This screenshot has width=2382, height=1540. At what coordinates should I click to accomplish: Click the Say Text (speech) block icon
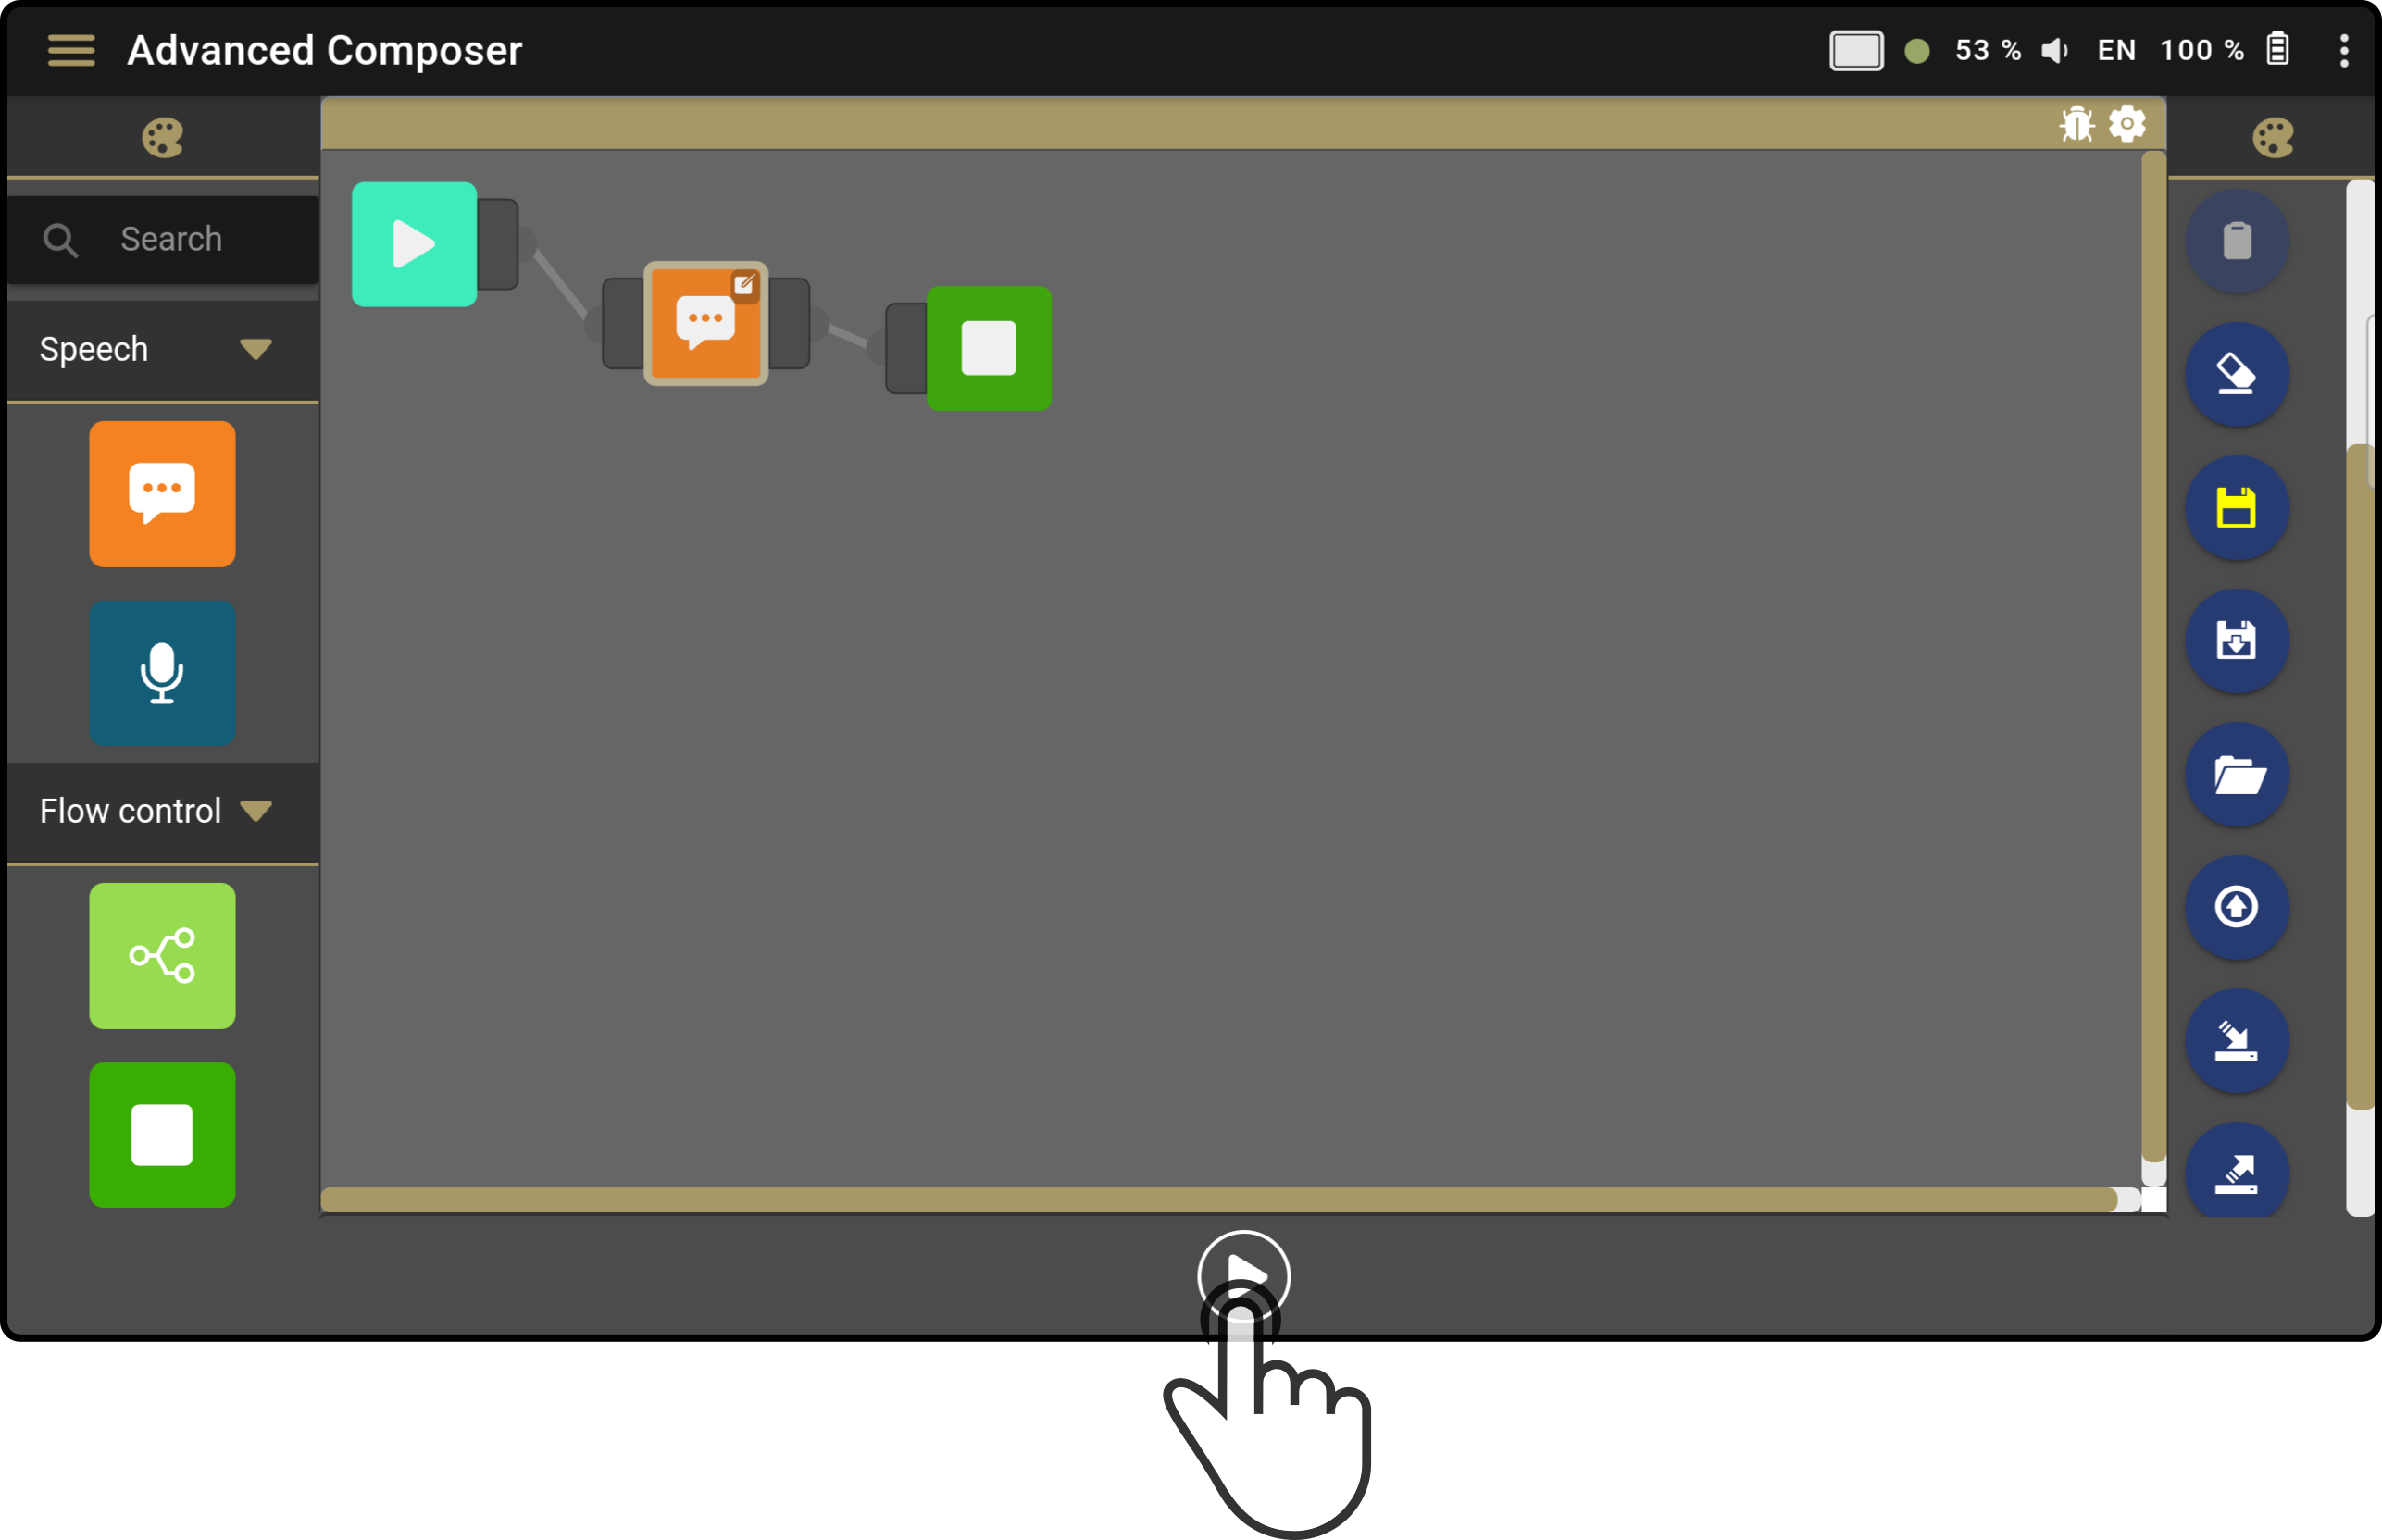tap(163, 493)
